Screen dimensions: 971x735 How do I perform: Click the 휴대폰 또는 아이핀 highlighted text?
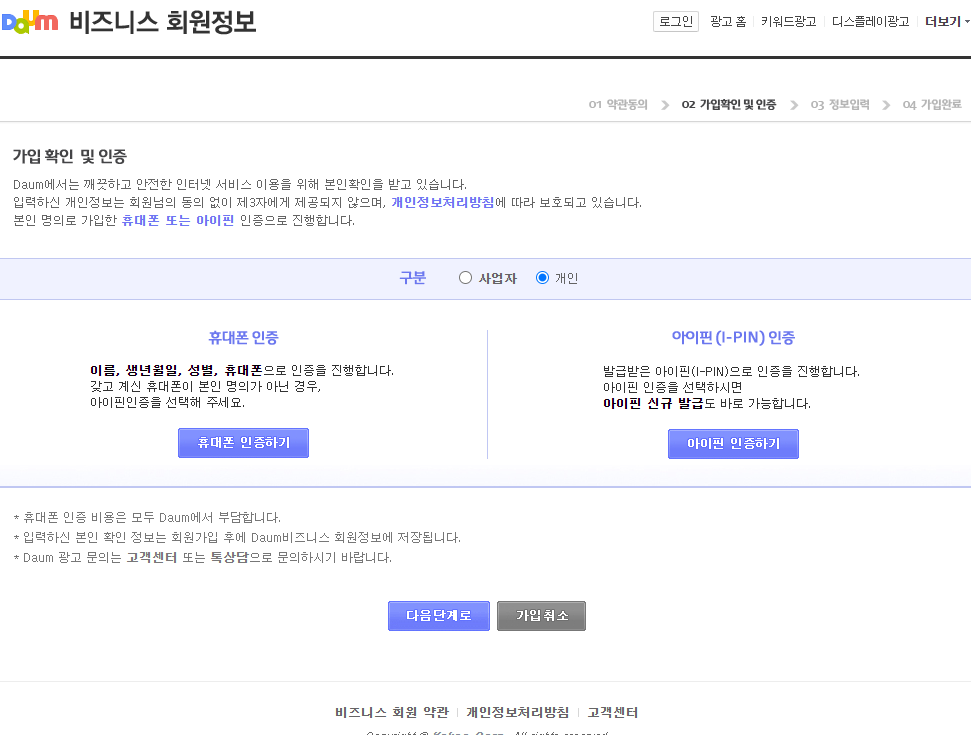[x=178, y=220]
